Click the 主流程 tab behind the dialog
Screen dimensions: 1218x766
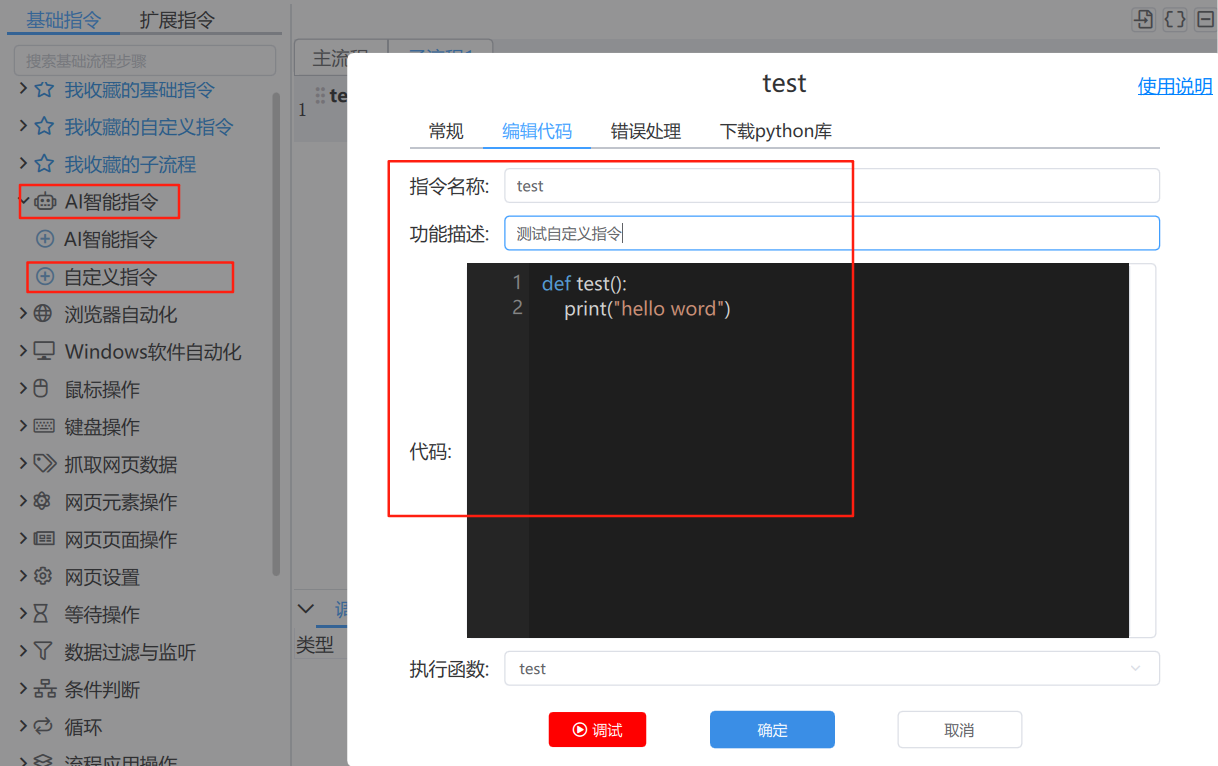tap(340, 57)
